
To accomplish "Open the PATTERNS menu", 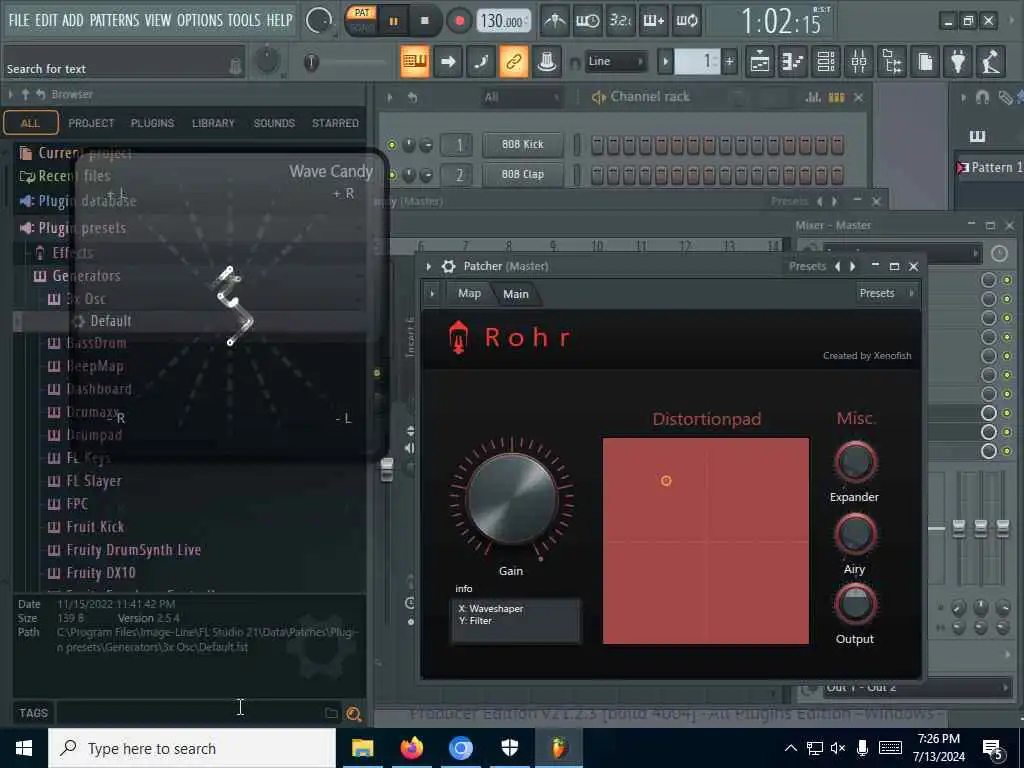I will point(114,20).
